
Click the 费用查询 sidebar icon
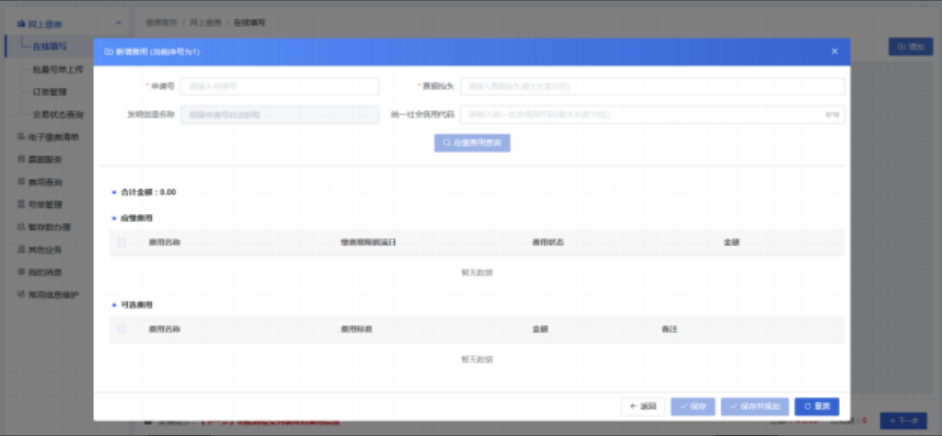[21, 182]
